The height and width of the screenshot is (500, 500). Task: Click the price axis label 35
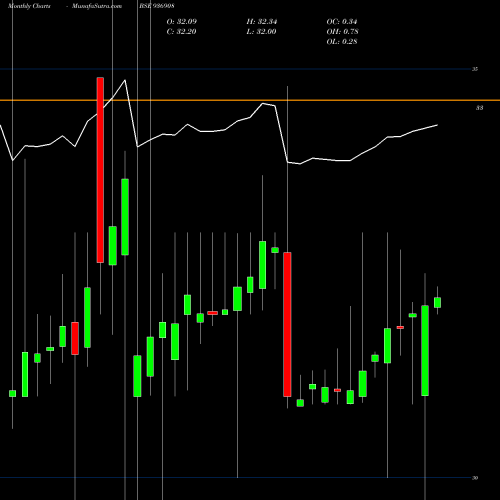pos(475,69)
